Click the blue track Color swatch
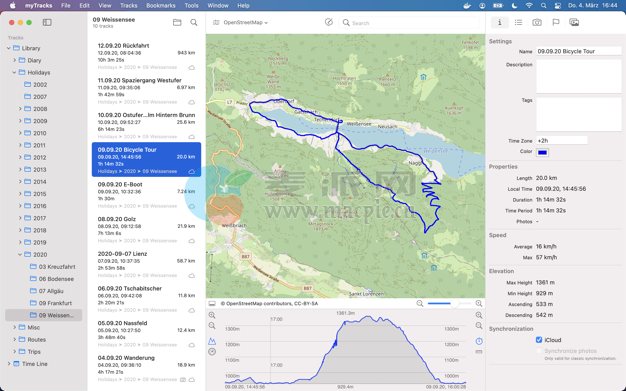This screenshot has width=626, height=391. pos(542,152)
